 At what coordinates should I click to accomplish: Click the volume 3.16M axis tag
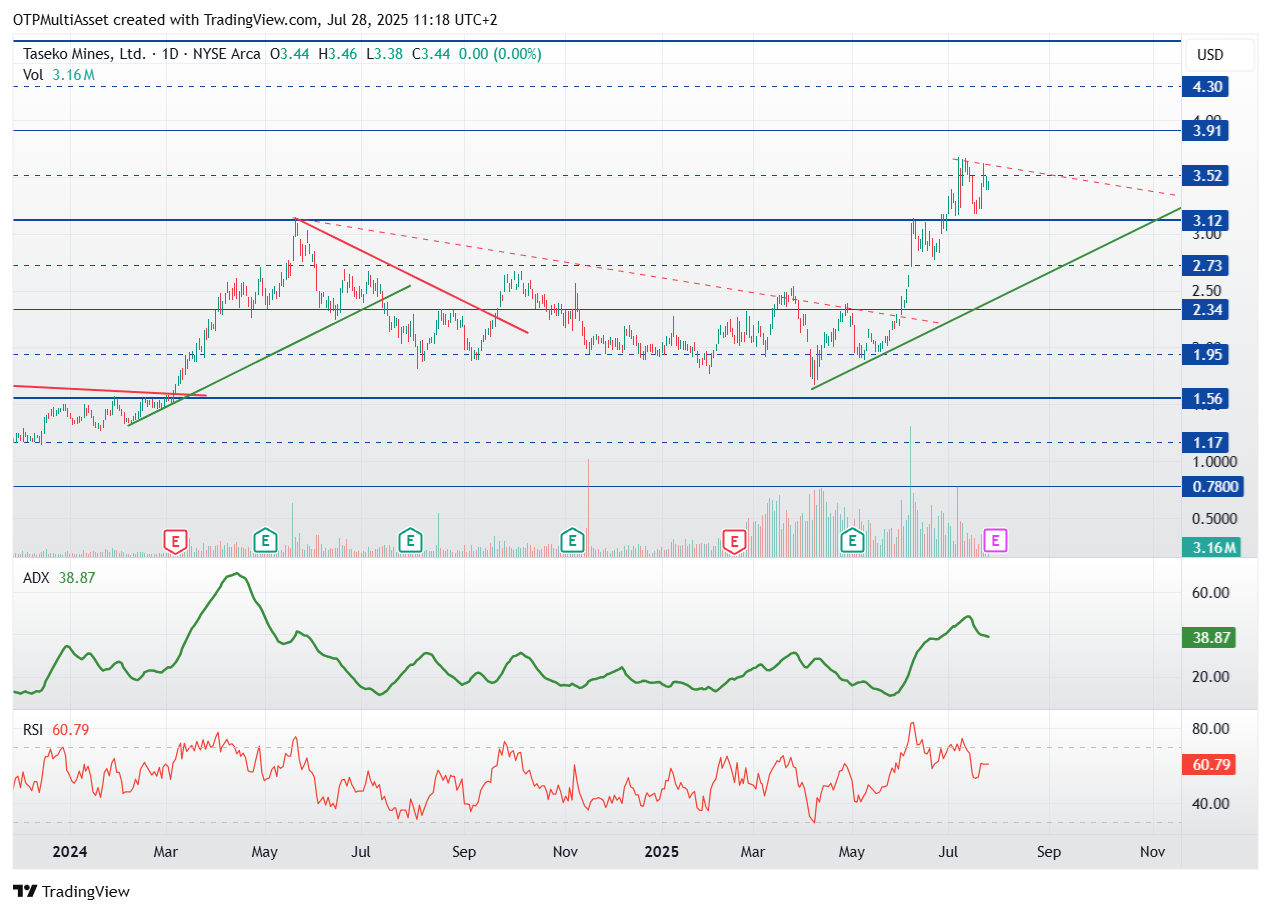point(1209,547)
